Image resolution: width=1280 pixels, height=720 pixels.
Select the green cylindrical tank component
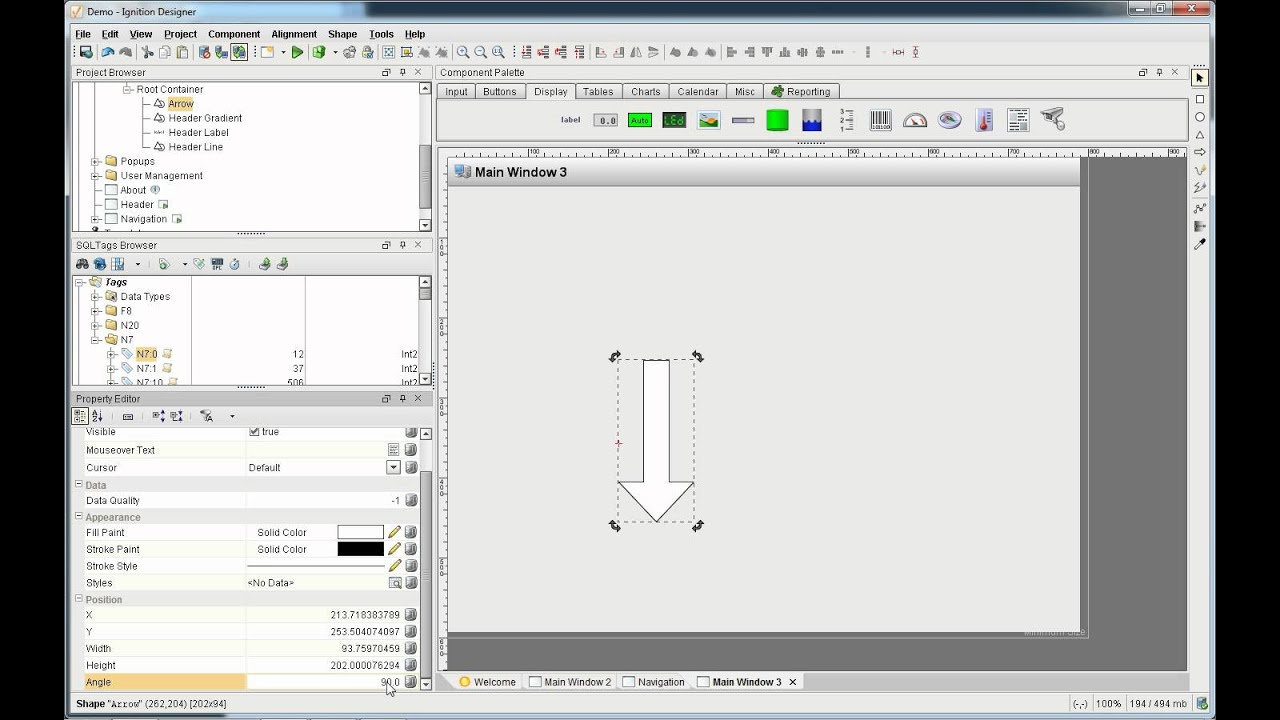[x=777, y=120]
